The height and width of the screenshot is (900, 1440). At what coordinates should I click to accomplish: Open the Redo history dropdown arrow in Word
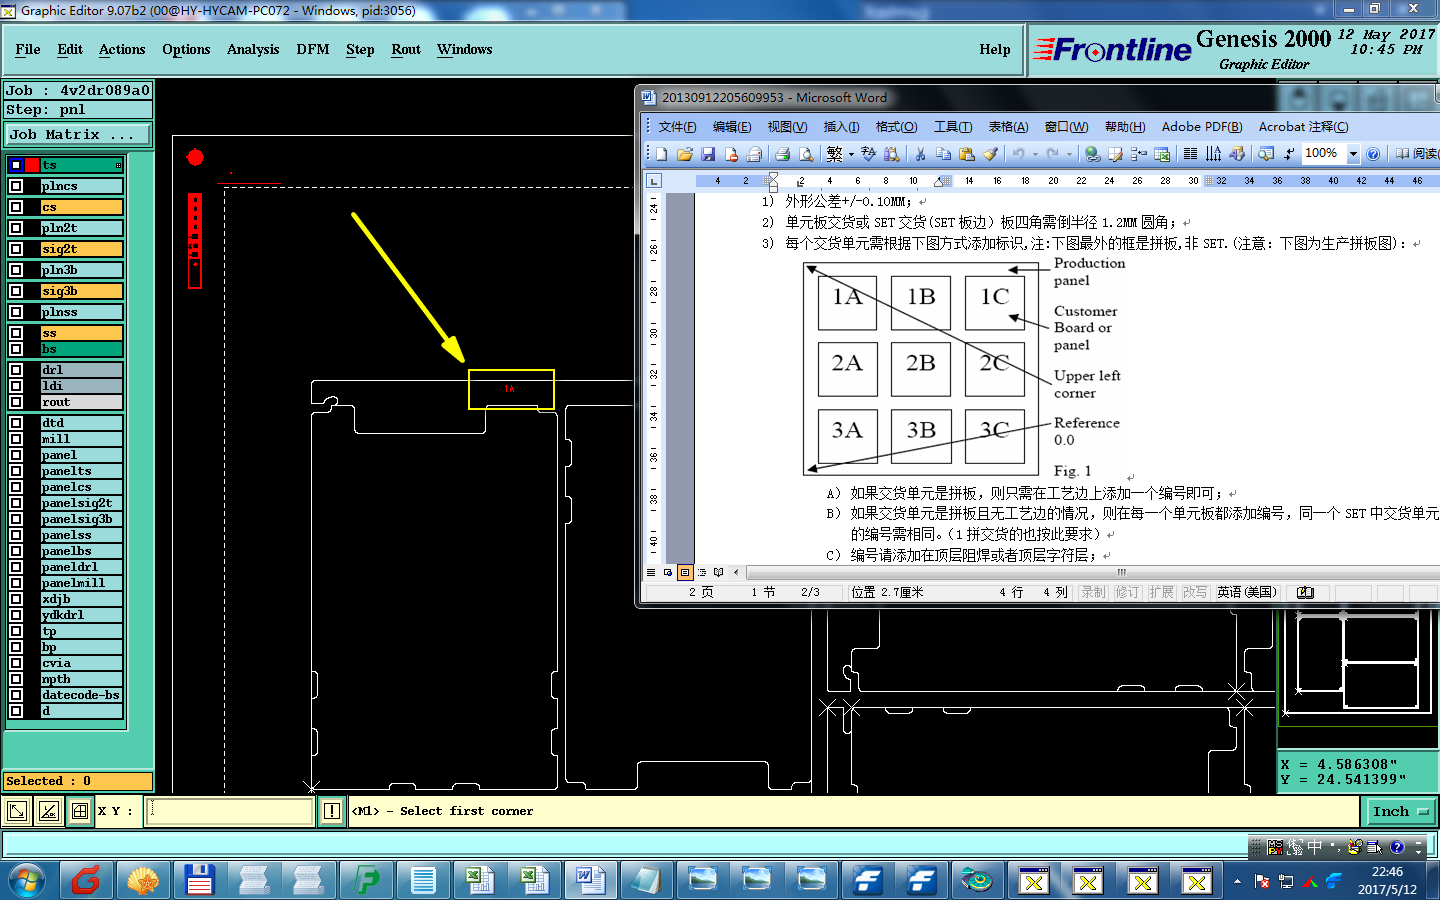[1069, 154]
